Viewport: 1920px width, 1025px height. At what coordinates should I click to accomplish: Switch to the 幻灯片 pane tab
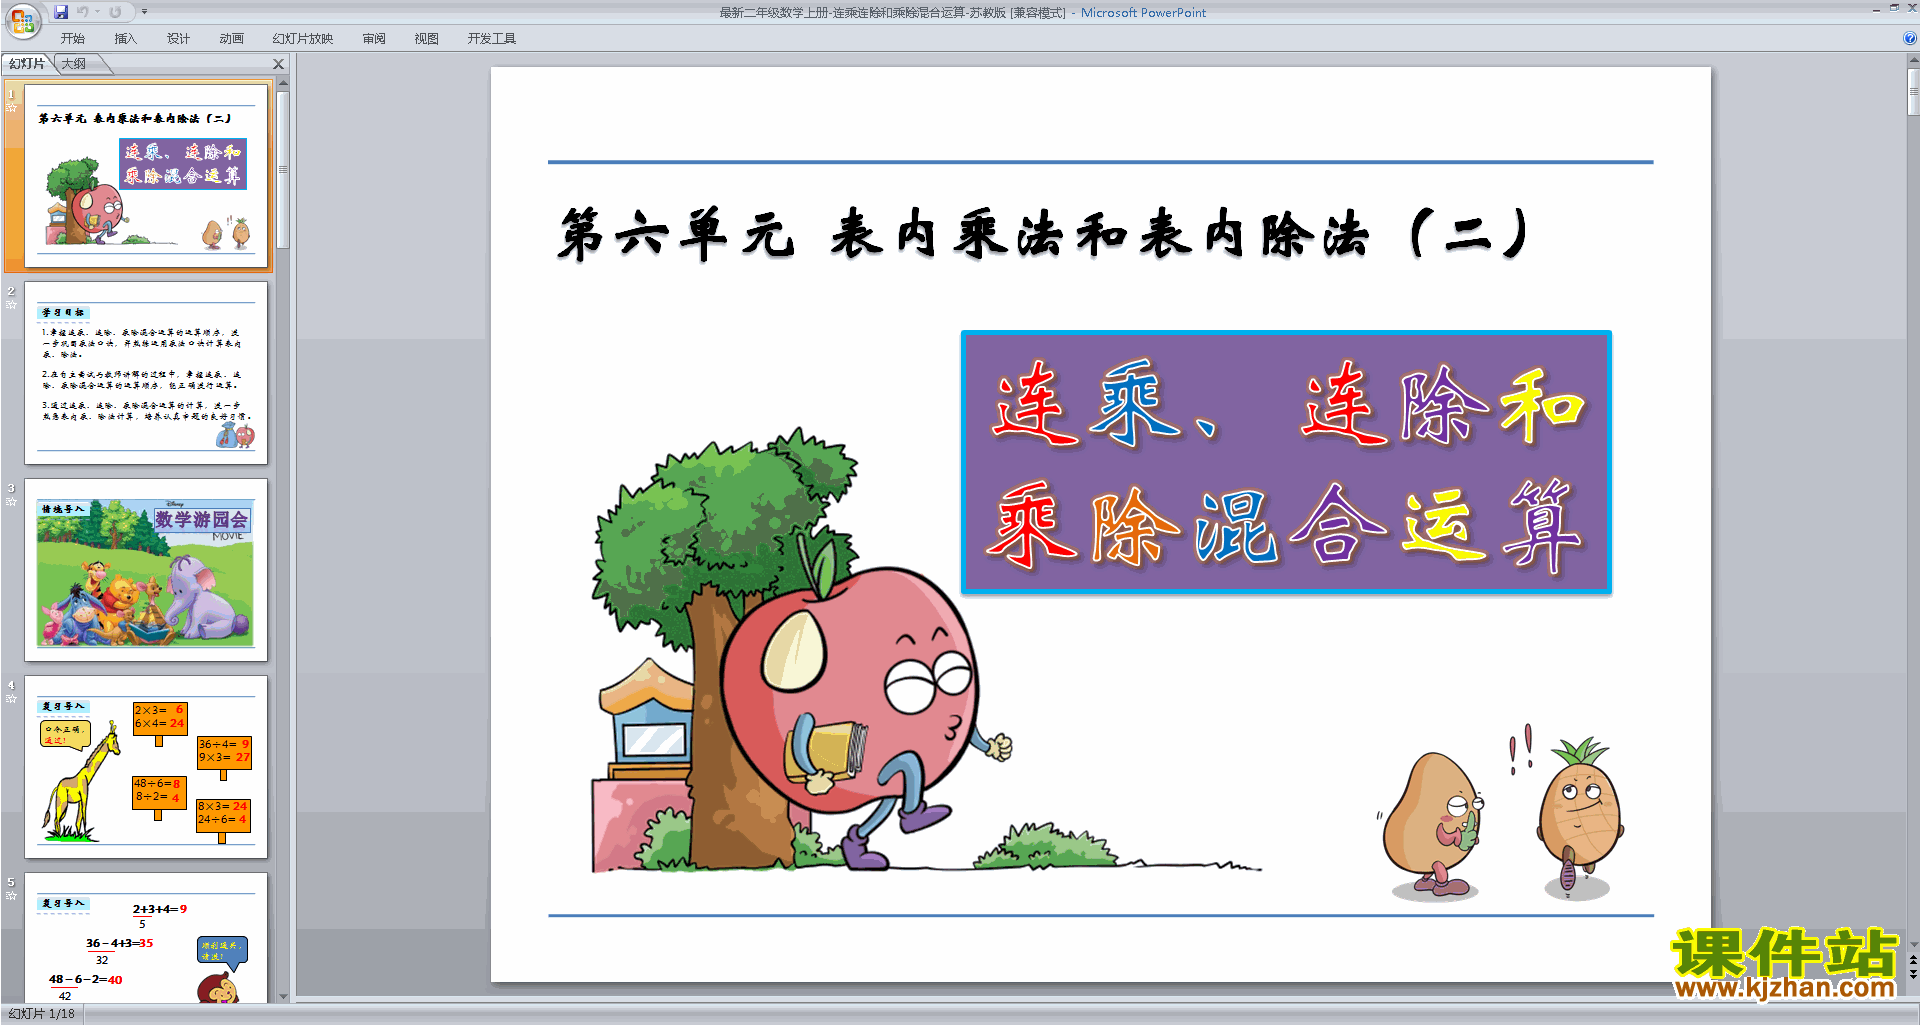27,64
